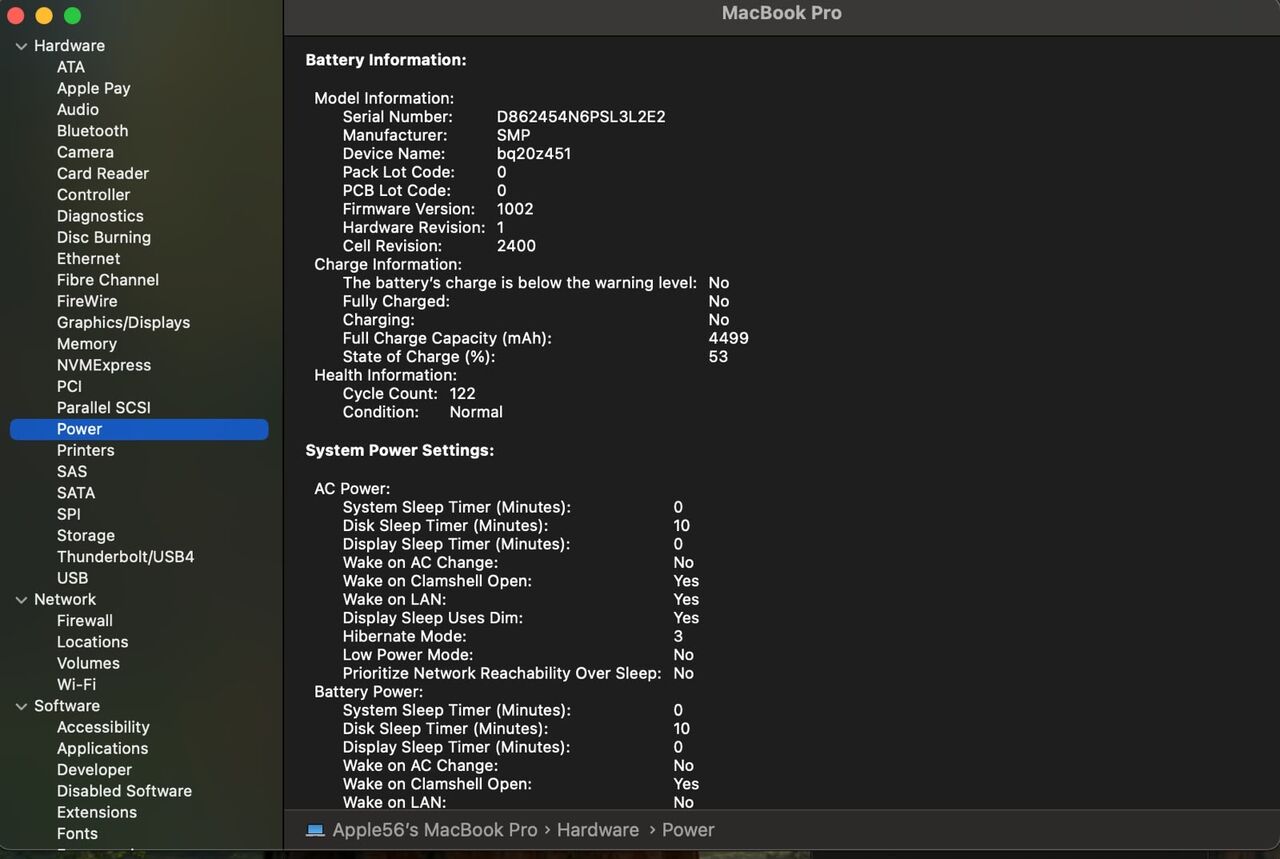Select ATA in the sidebar
Screen dimensions: 1280x859
tap(71, 67)
